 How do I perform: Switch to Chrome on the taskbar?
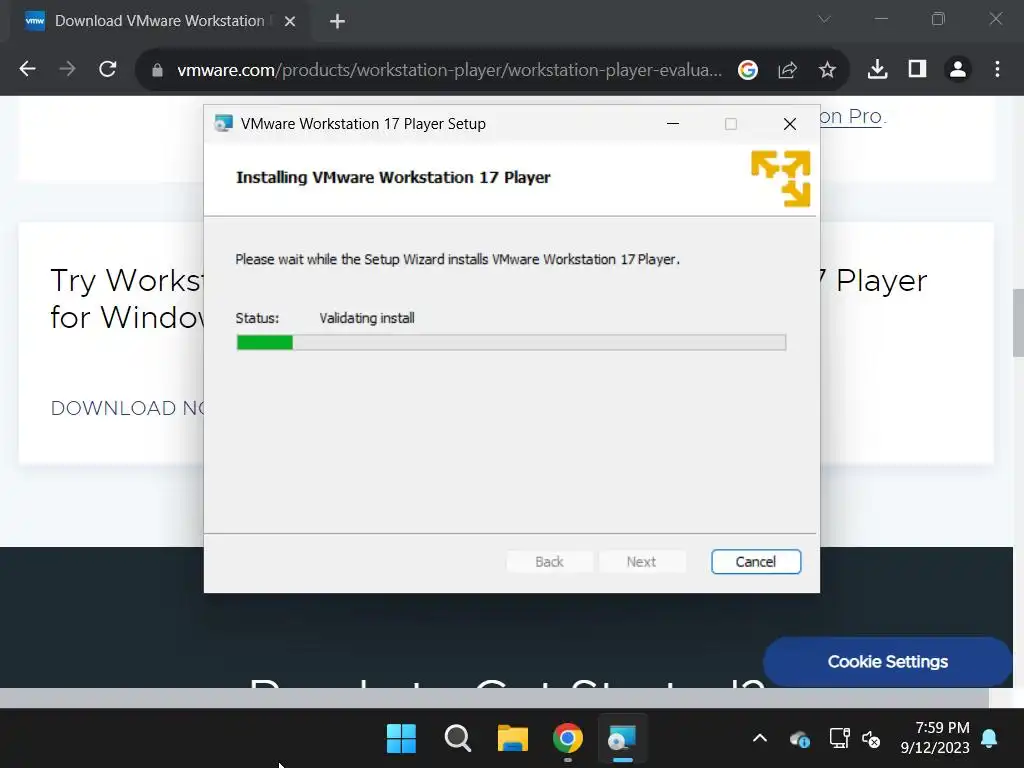tap(568, 739)
